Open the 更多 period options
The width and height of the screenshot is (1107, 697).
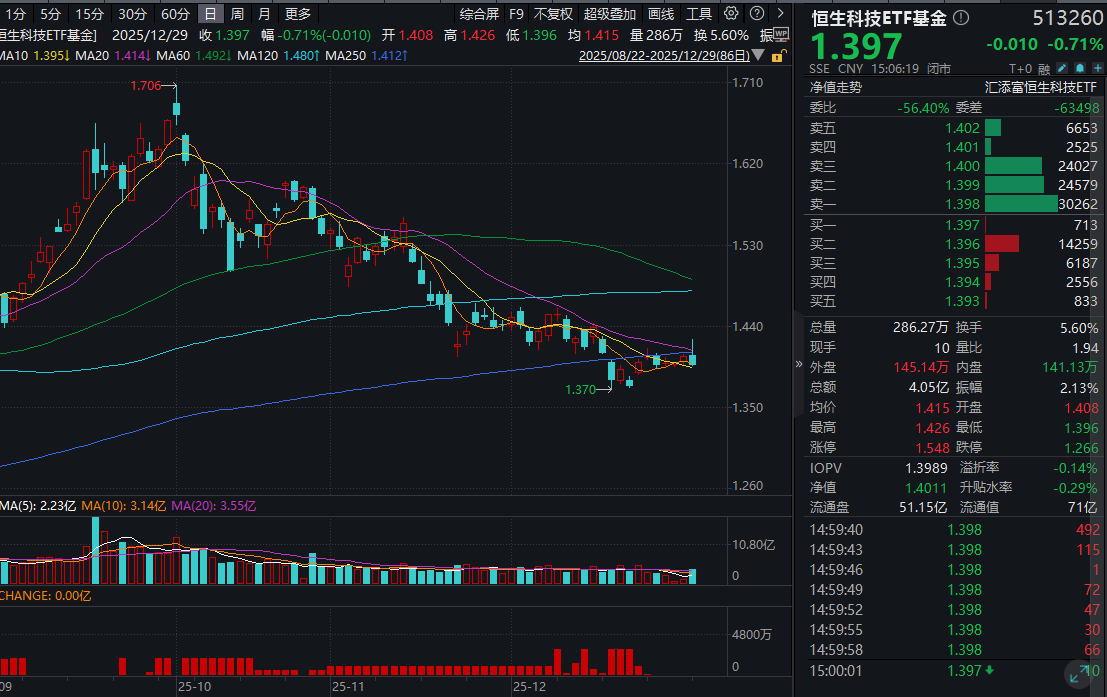point(298,14)
